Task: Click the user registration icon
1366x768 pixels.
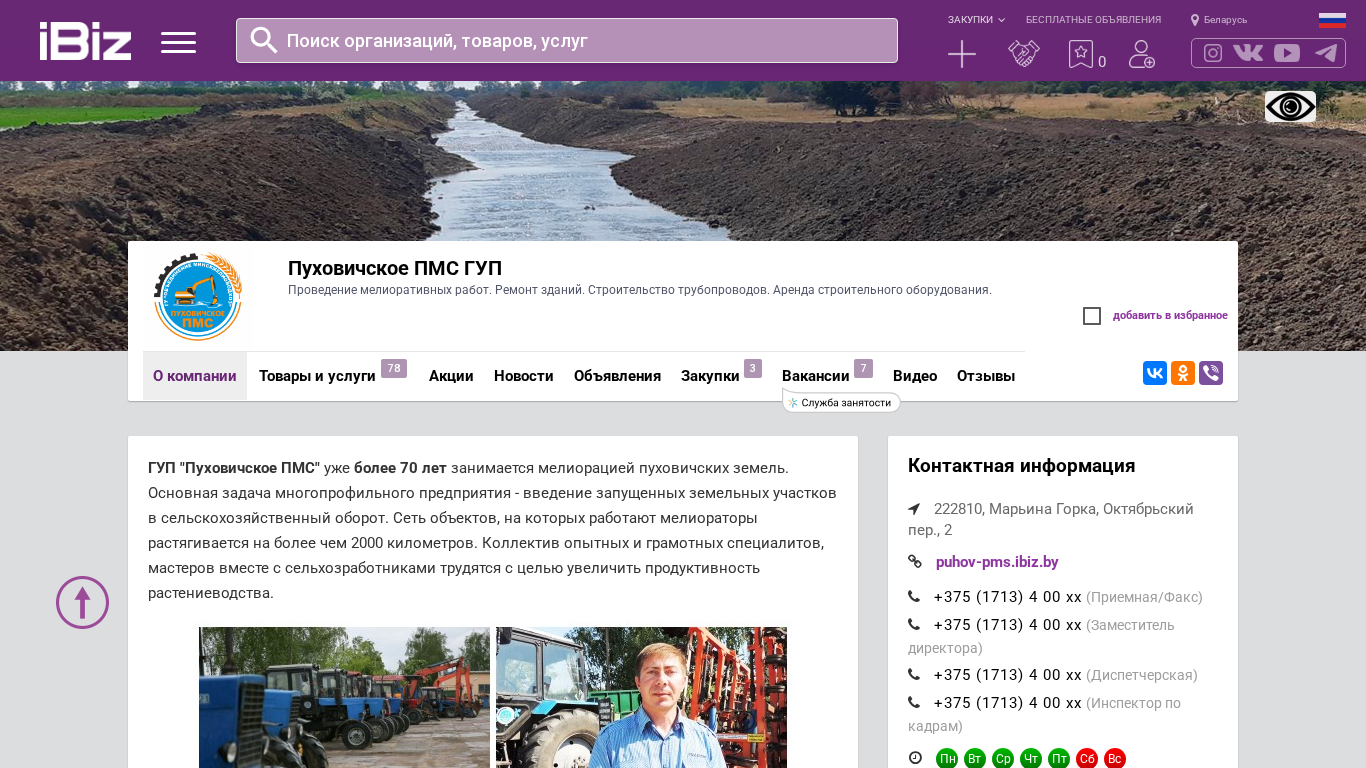Action: coord(1142,54)
